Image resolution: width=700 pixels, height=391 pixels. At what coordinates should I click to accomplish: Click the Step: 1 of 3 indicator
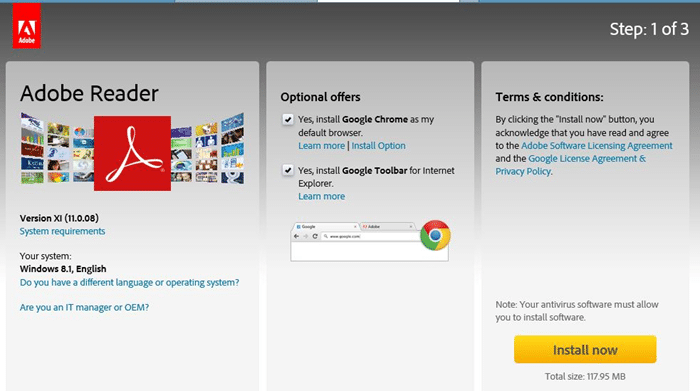649,29
